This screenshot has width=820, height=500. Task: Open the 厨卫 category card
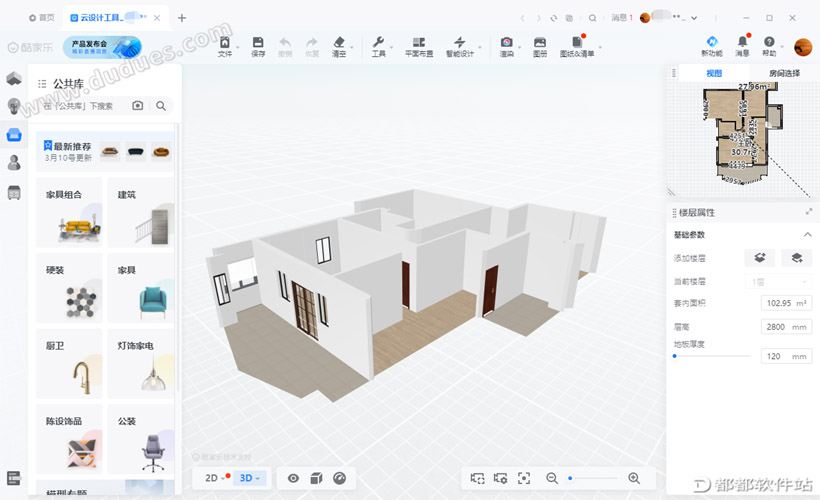pyautogui.click(x=69, y=363)
